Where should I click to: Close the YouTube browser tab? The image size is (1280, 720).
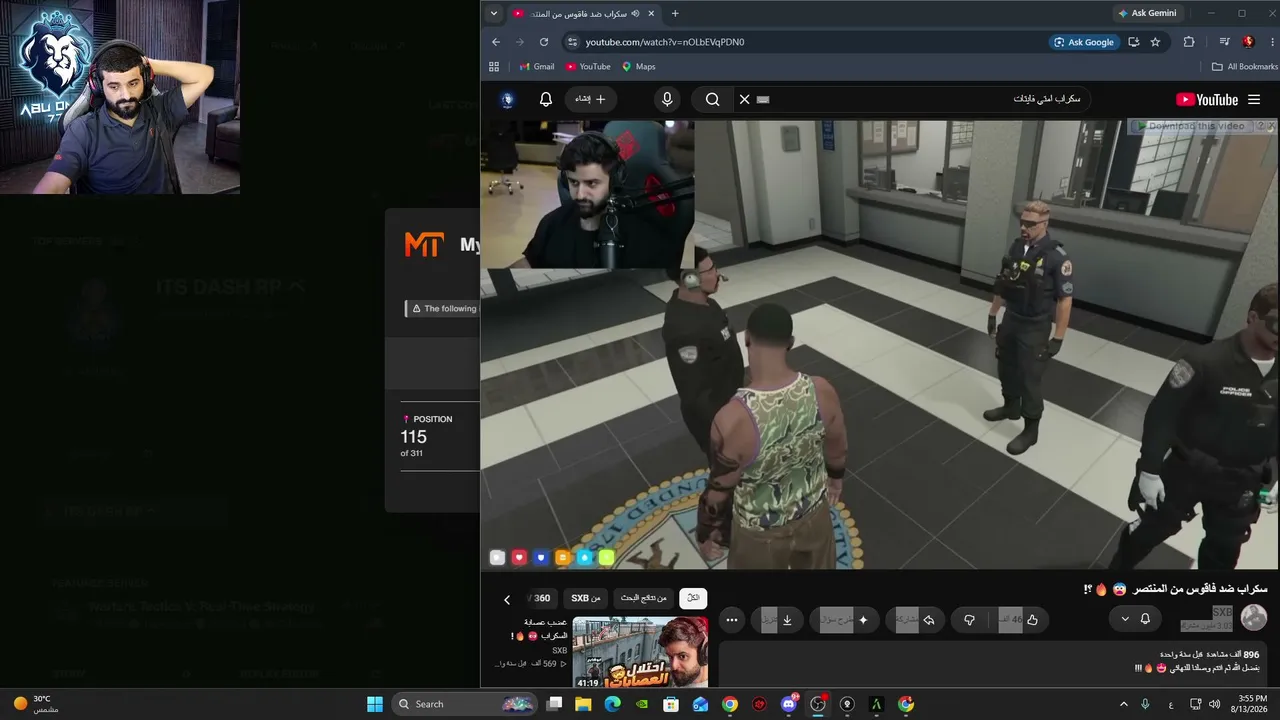(x=651, y=14)
